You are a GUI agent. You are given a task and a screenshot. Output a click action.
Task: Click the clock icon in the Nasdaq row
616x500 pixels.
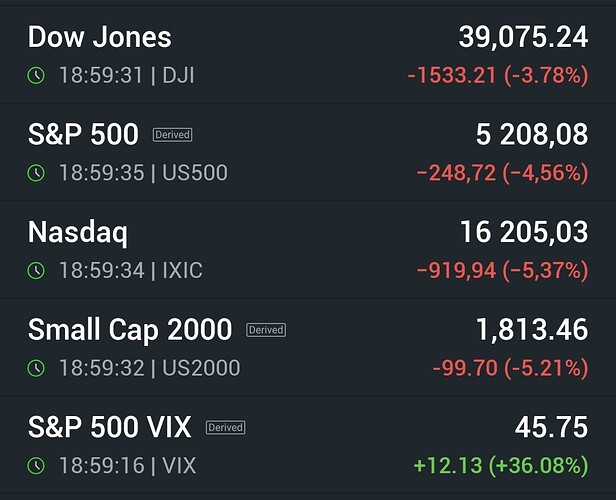36,270
